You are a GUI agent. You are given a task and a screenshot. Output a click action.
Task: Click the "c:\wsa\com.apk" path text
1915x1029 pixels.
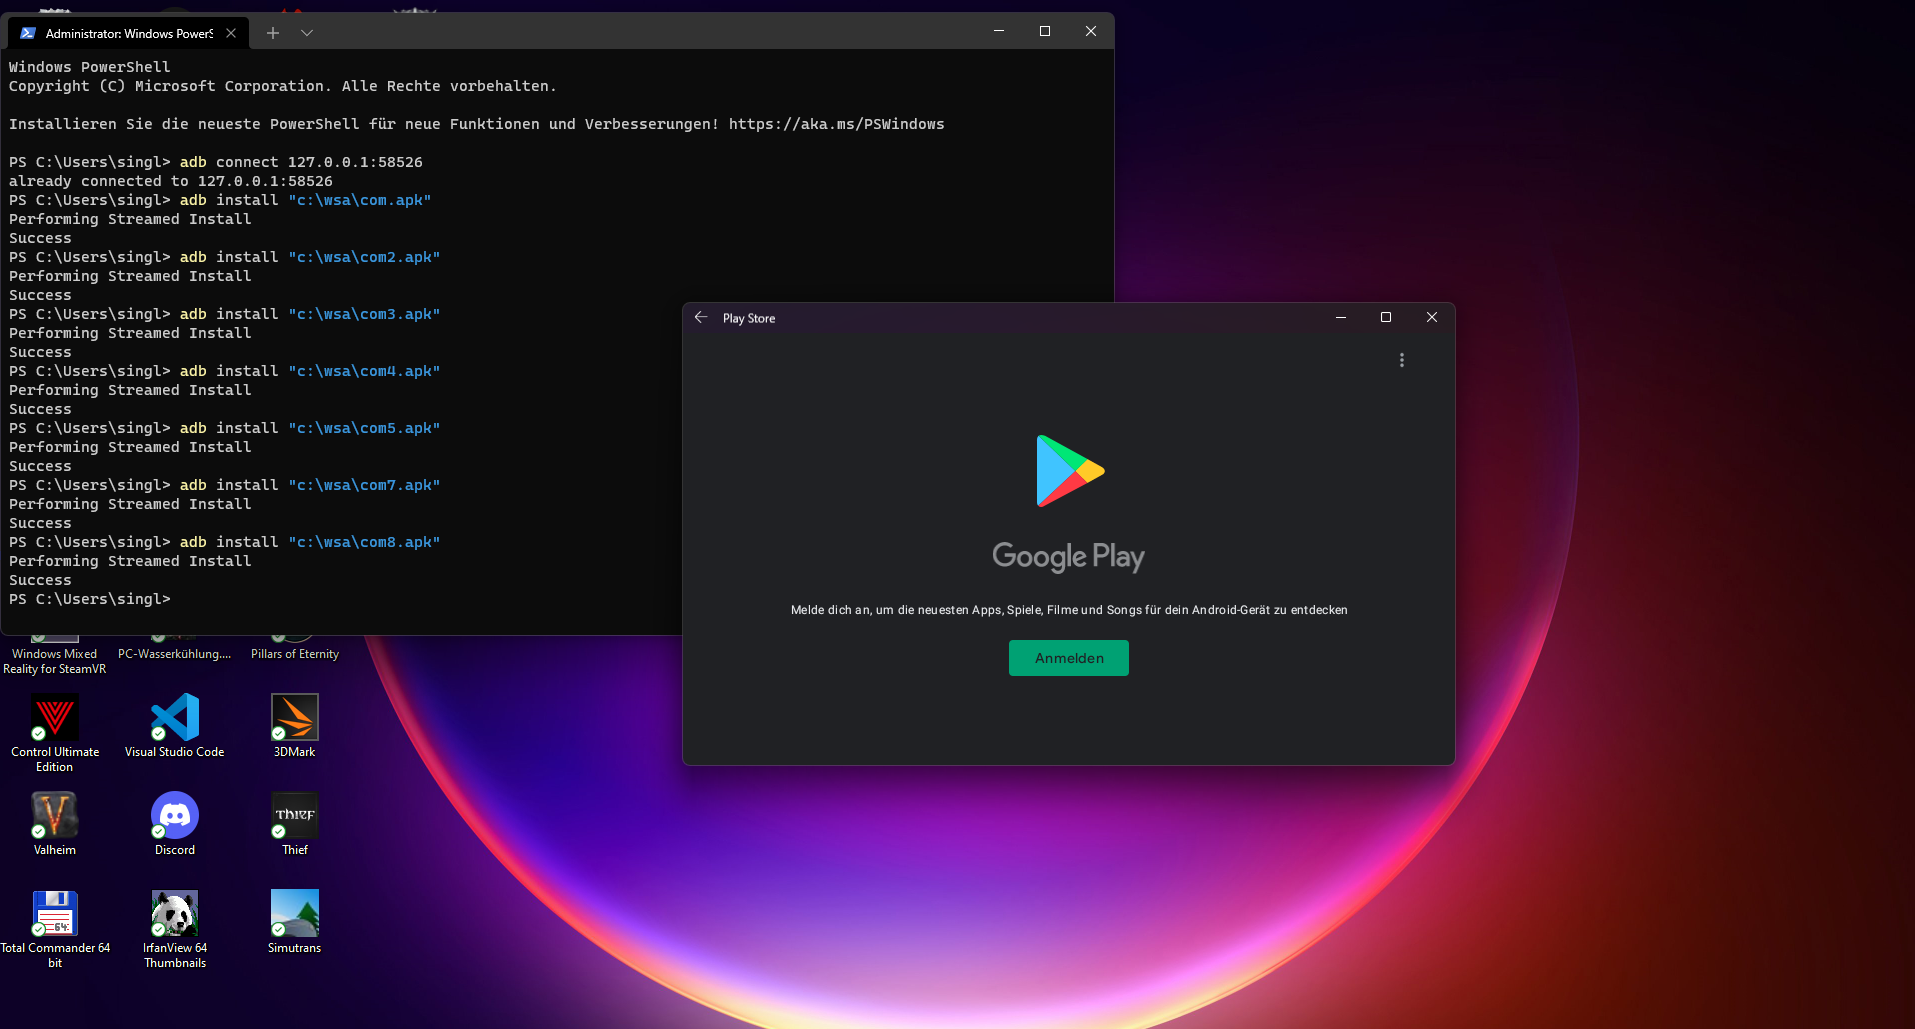click(360, 200)
